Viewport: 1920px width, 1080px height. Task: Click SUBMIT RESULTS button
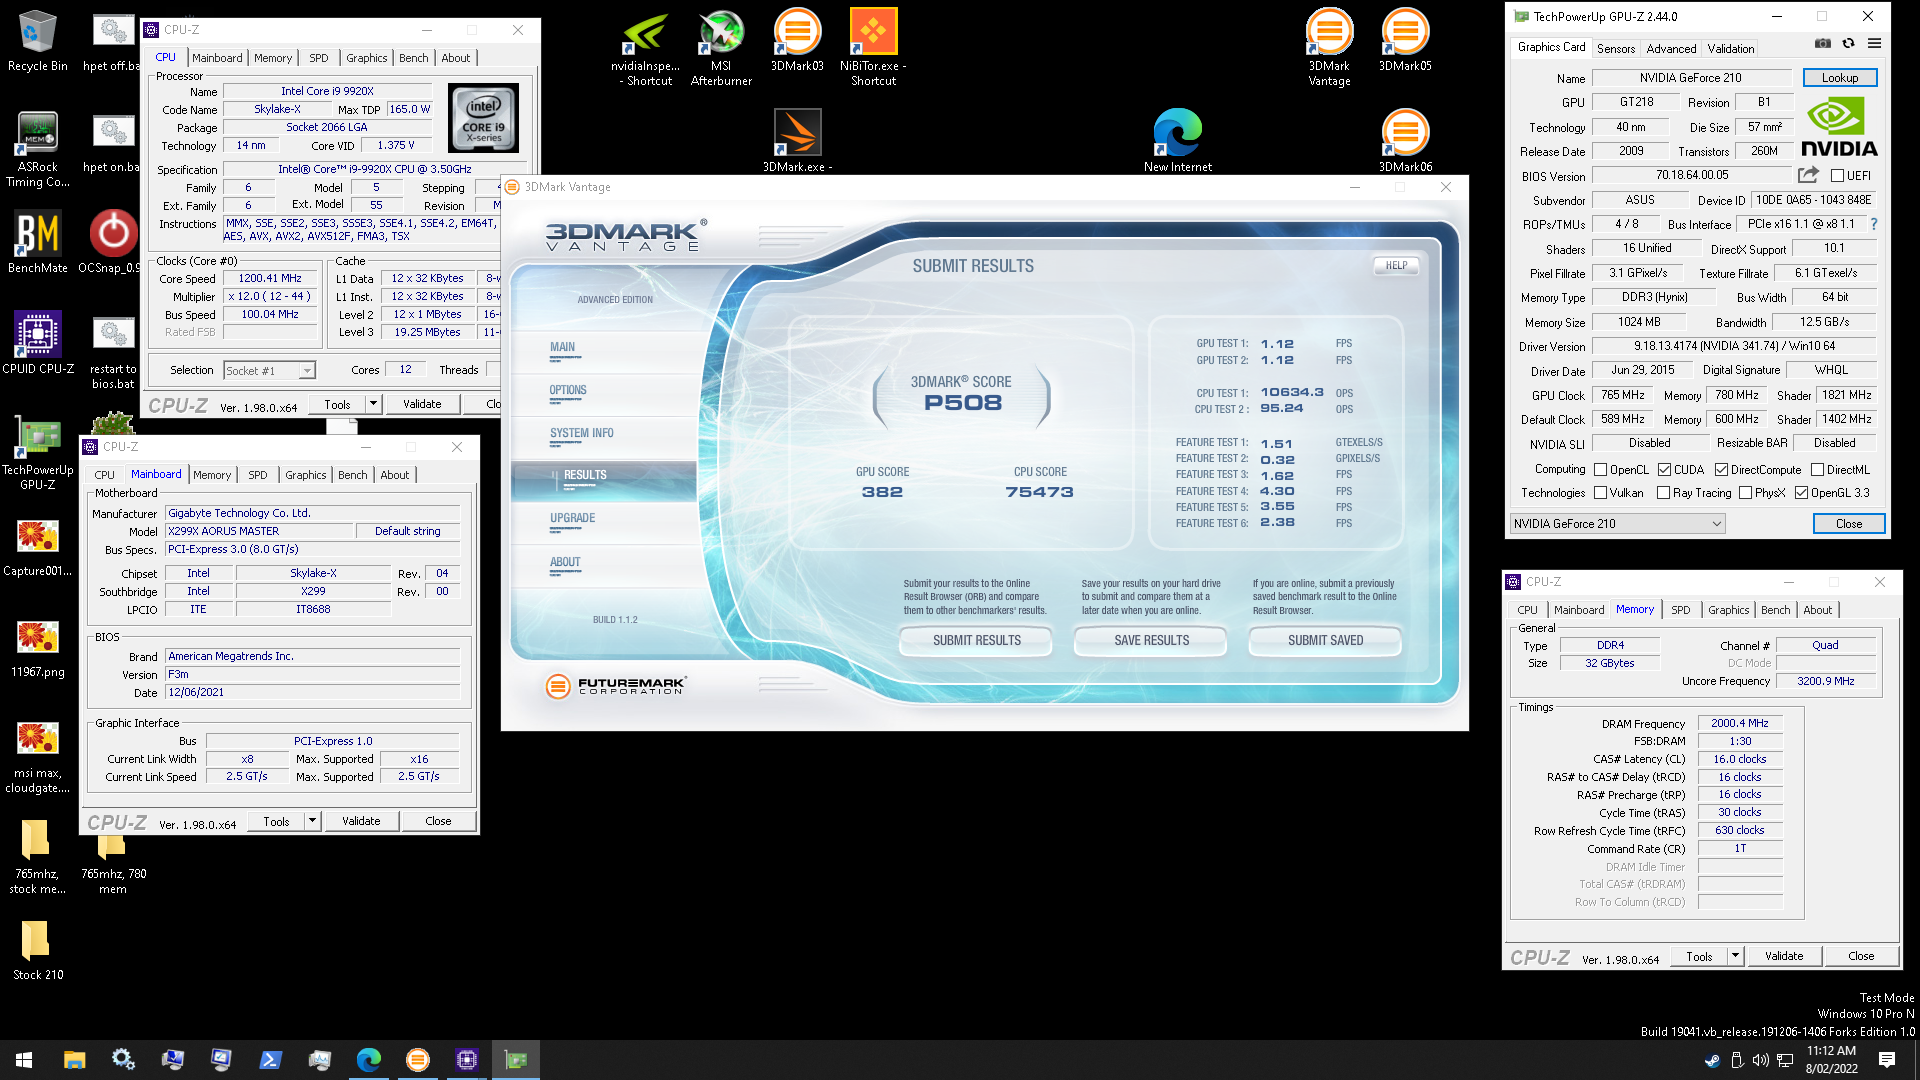(977, 641)
